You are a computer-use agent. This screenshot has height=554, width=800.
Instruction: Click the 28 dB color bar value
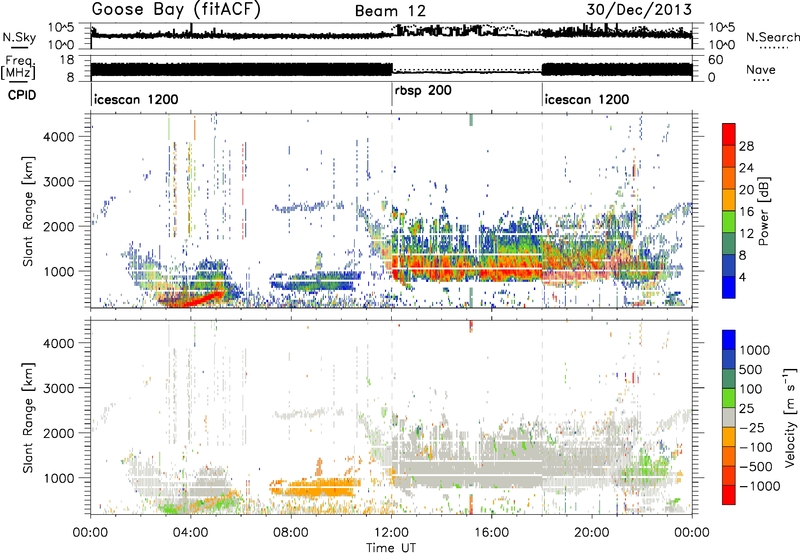(x=746, y=146)
